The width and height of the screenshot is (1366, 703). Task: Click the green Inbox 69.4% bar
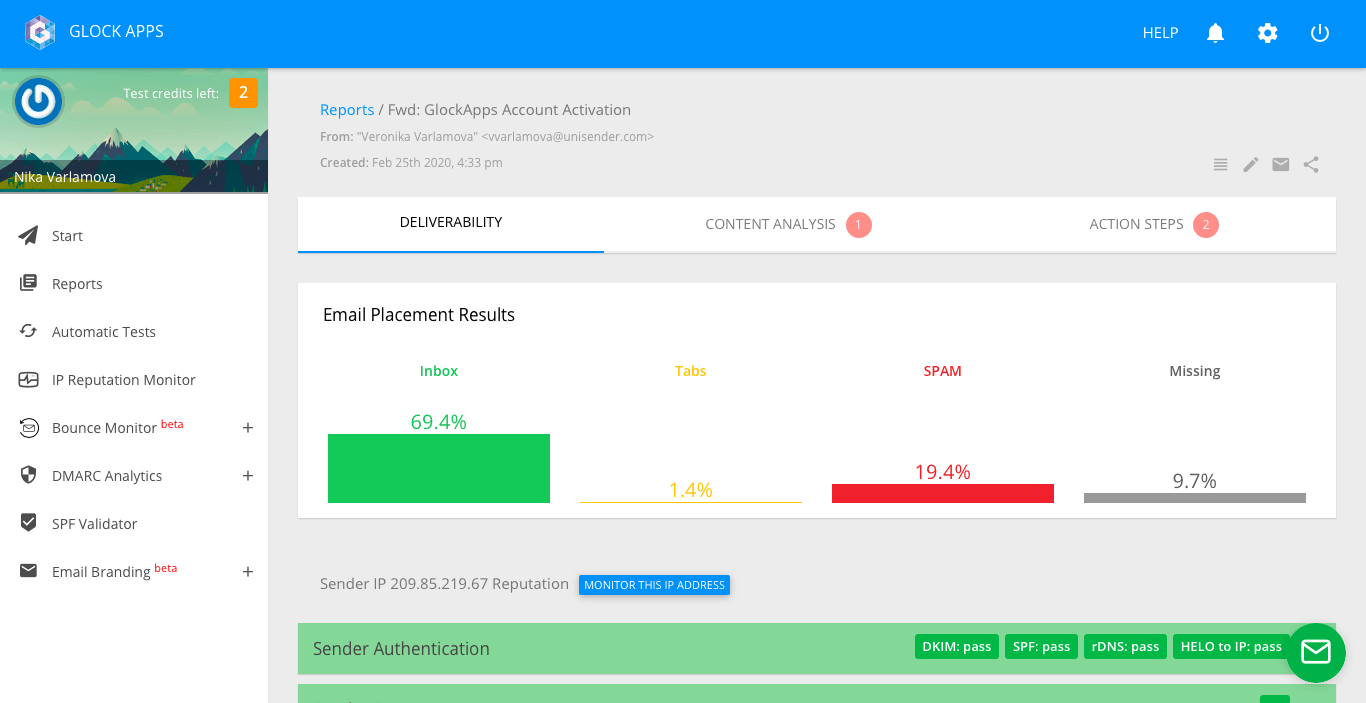tap(439, 468)
